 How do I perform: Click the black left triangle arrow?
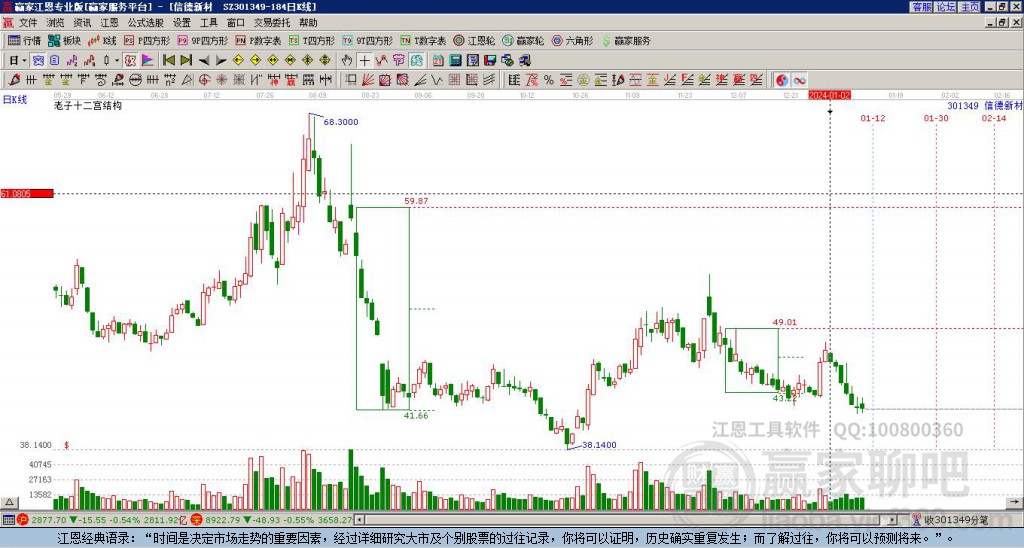(204, 61)
